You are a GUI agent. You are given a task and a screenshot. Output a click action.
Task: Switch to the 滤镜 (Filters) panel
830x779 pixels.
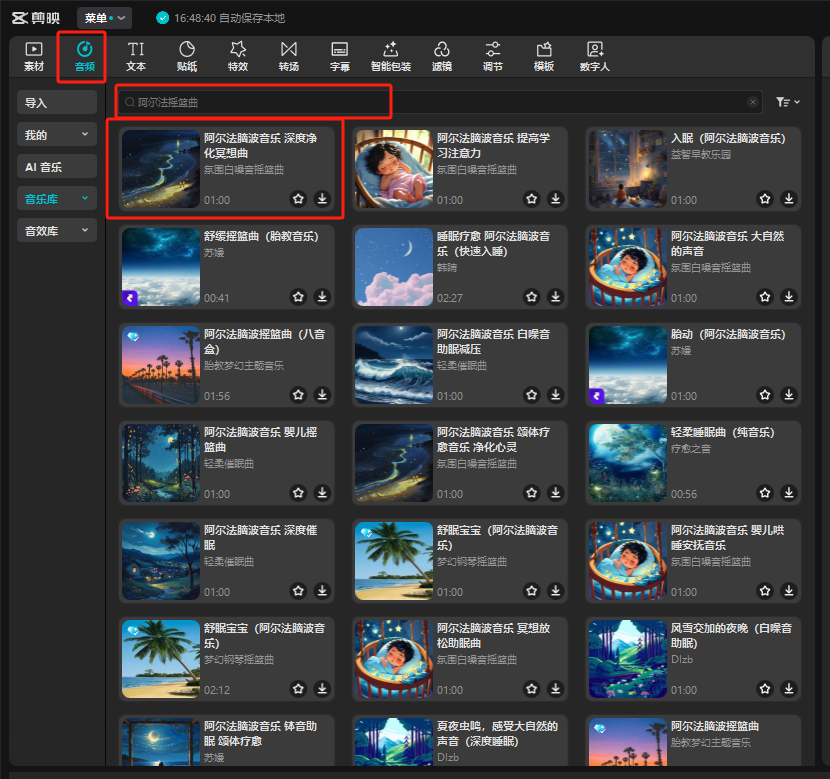tap(441, 56)
